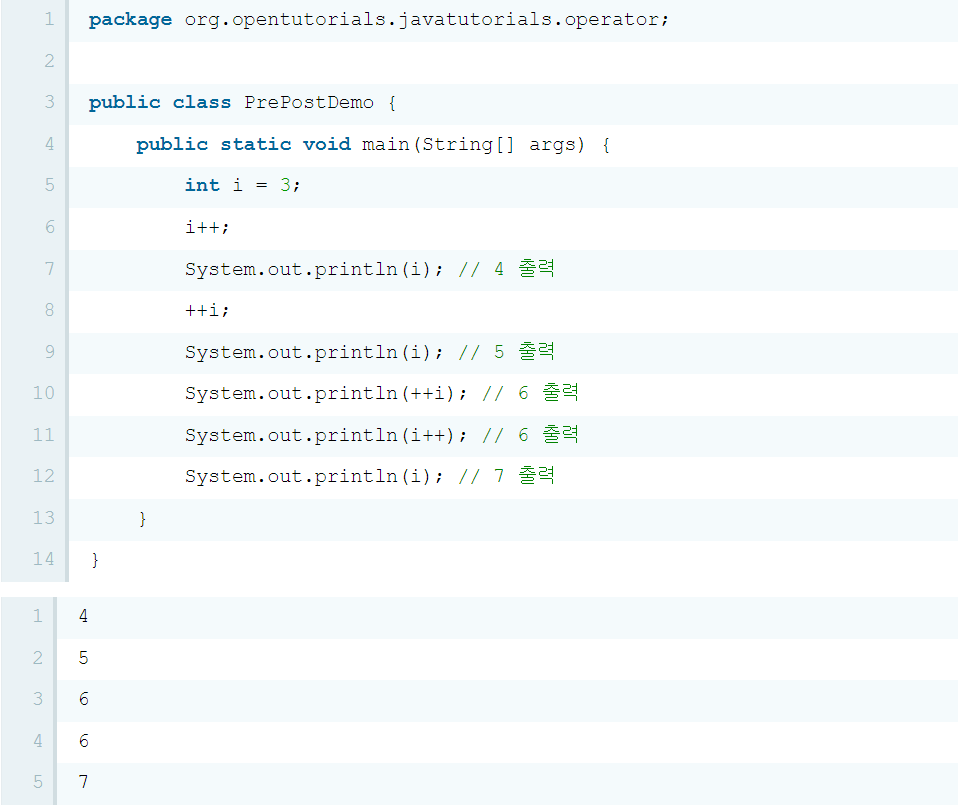Click output value 7 in result block
The image size is (958, 810).
(x=84, y=782)
